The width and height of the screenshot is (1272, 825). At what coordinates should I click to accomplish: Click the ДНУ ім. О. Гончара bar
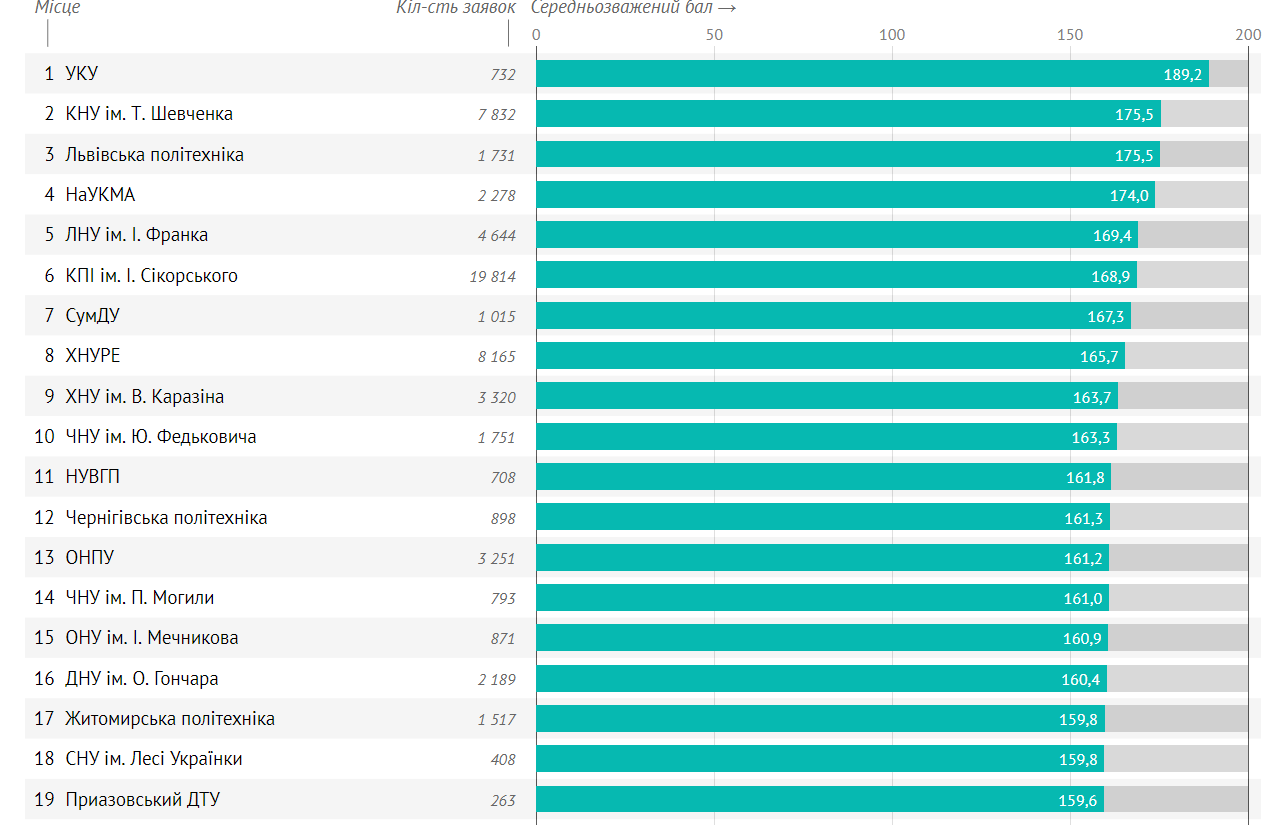[x=821, y=679]
